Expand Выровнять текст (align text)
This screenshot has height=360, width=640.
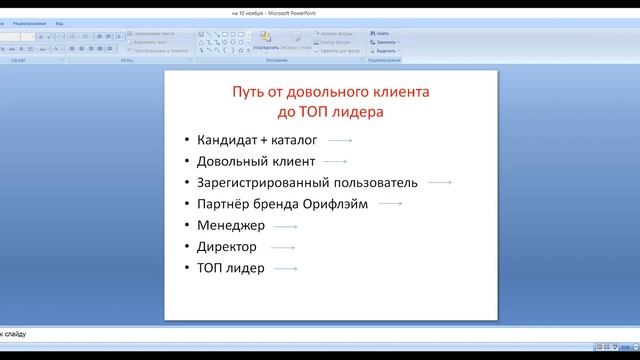pos(148,42)
